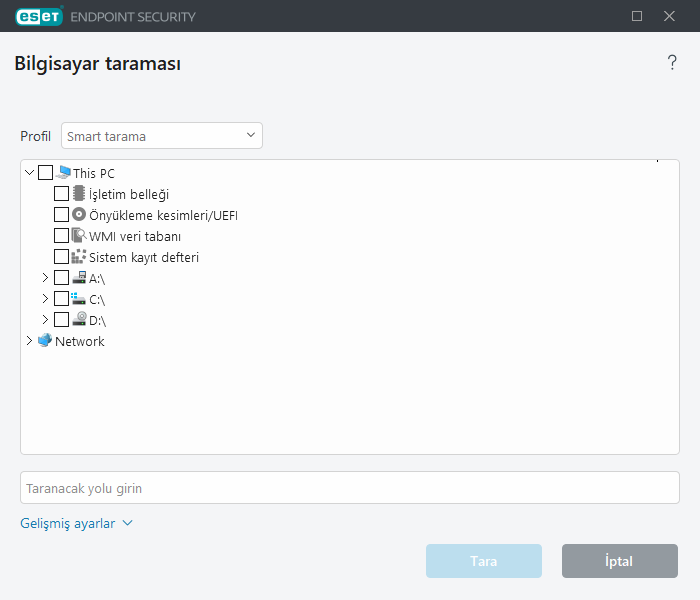Click the İşletim belleği memory chip icon
Viewport: 700px width, 600px height.
79,194
